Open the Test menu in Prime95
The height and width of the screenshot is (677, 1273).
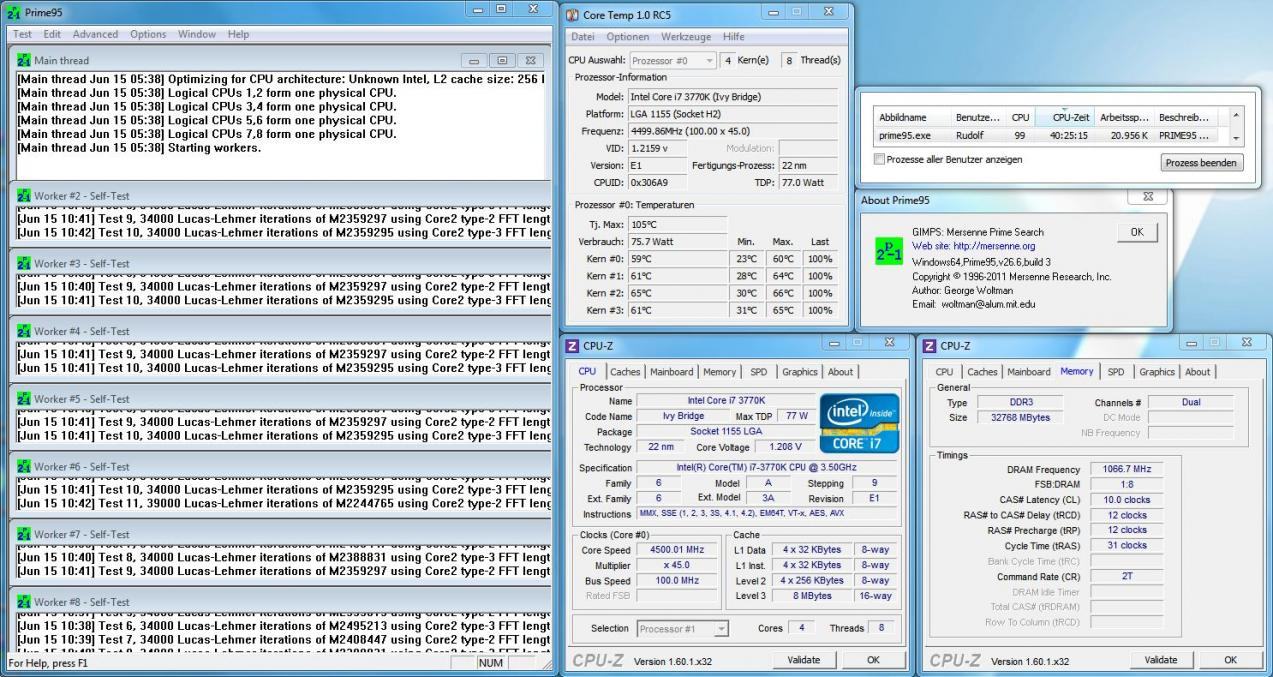22,34
